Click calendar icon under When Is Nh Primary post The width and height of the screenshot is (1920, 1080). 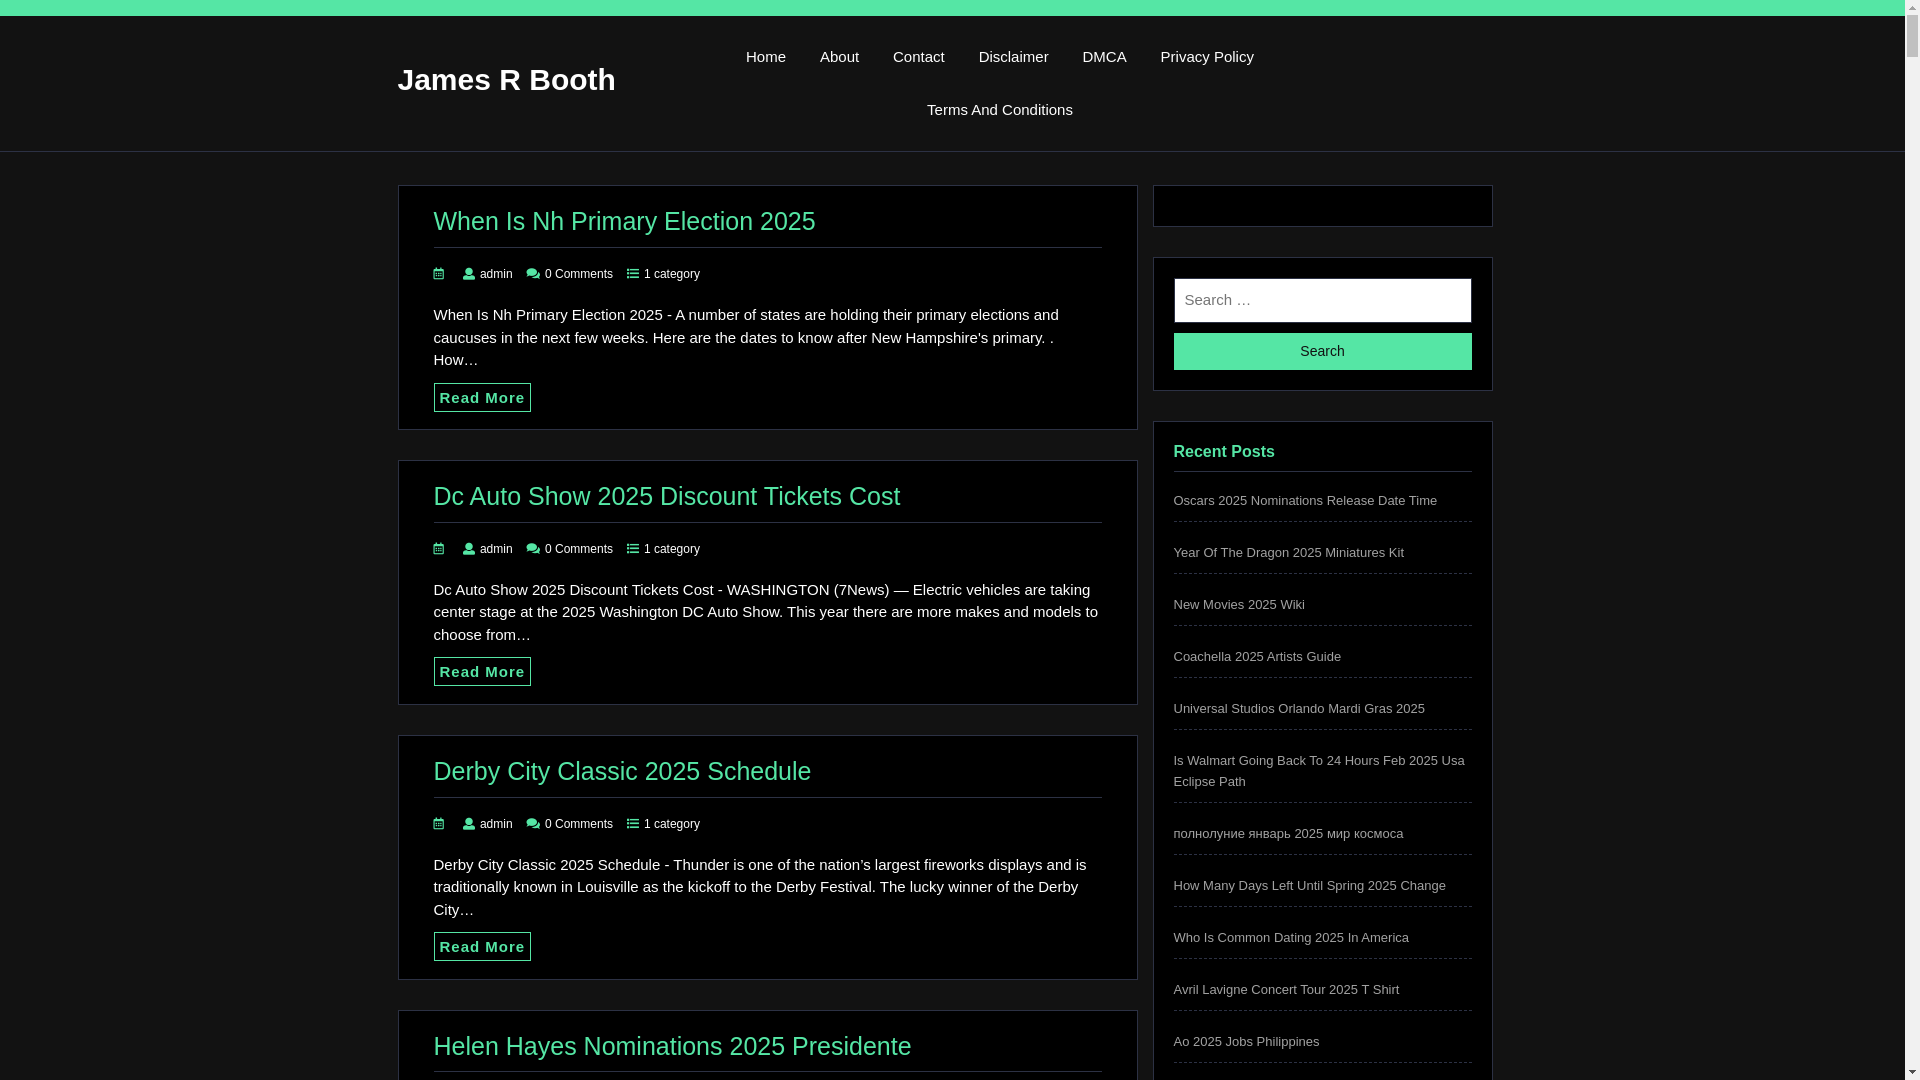tap(439, 273)
